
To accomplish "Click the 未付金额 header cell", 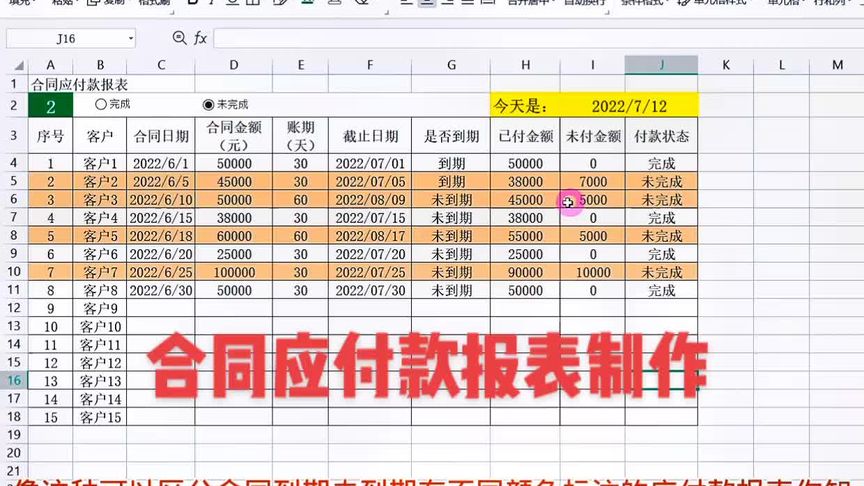I will [x=593, y=136].
